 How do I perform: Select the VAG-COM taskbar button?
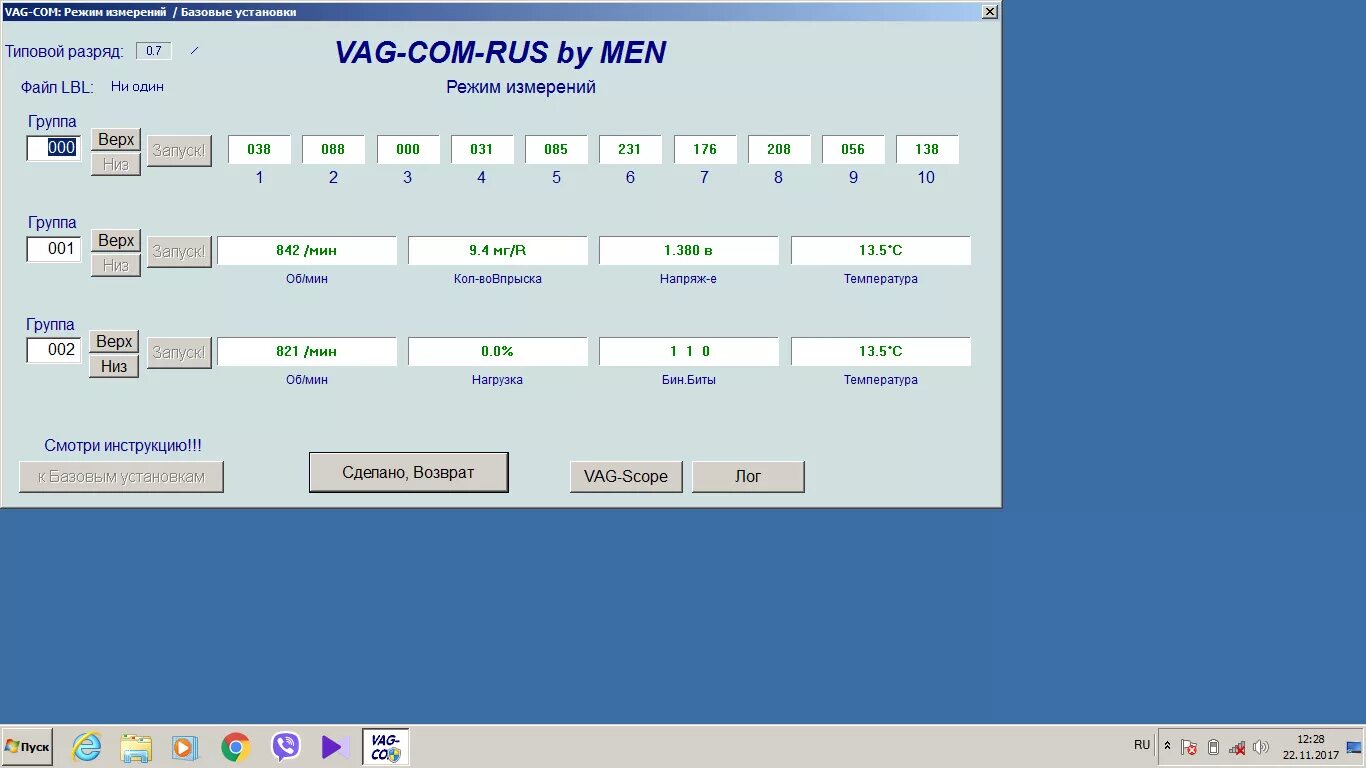click(385, 747)
